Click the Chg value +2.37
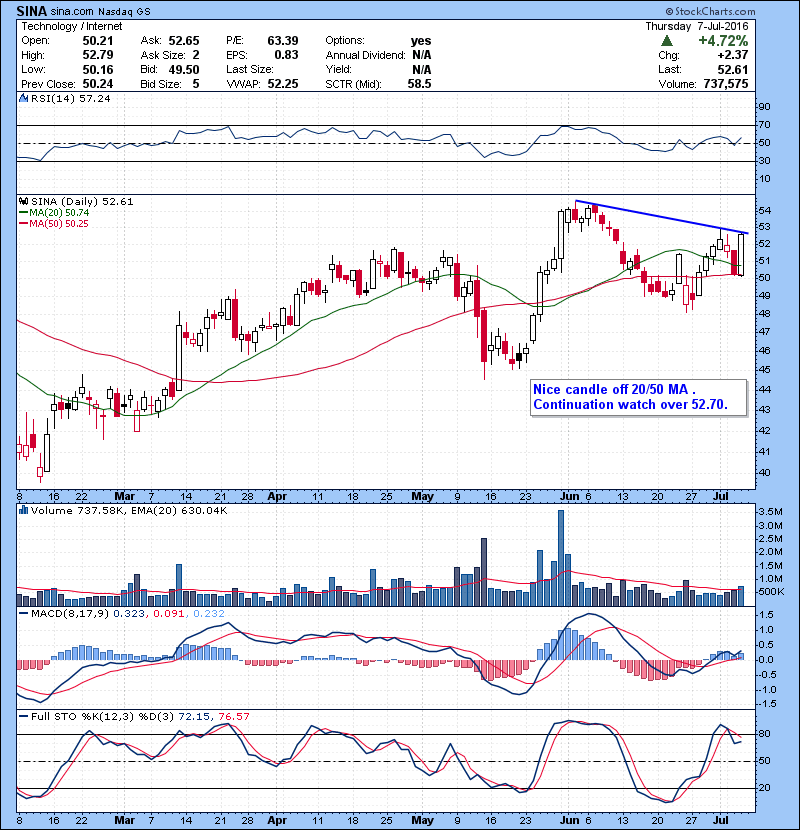Image resolution: width=800 pixels, height=830 pixels. (x=733, y=55)
